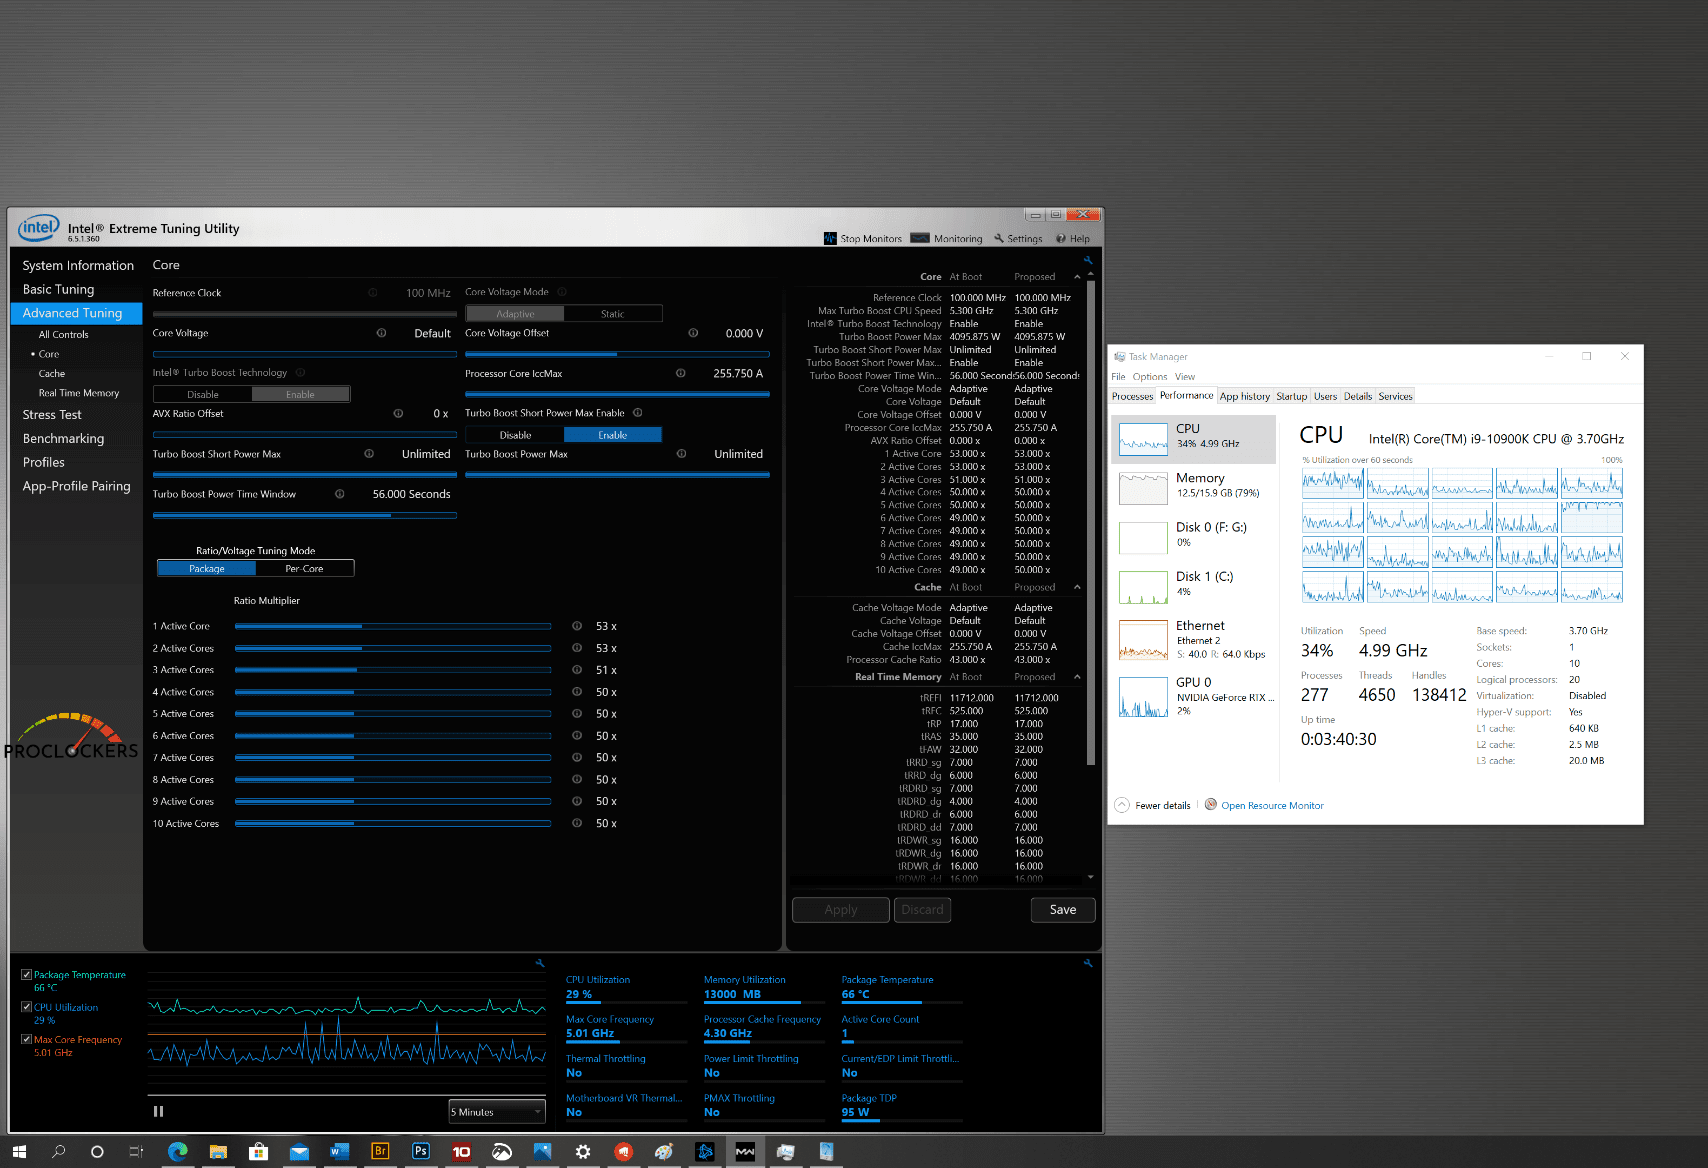Open Help in XTU header
1708x1168 pixels.
tap(1073, 238)
